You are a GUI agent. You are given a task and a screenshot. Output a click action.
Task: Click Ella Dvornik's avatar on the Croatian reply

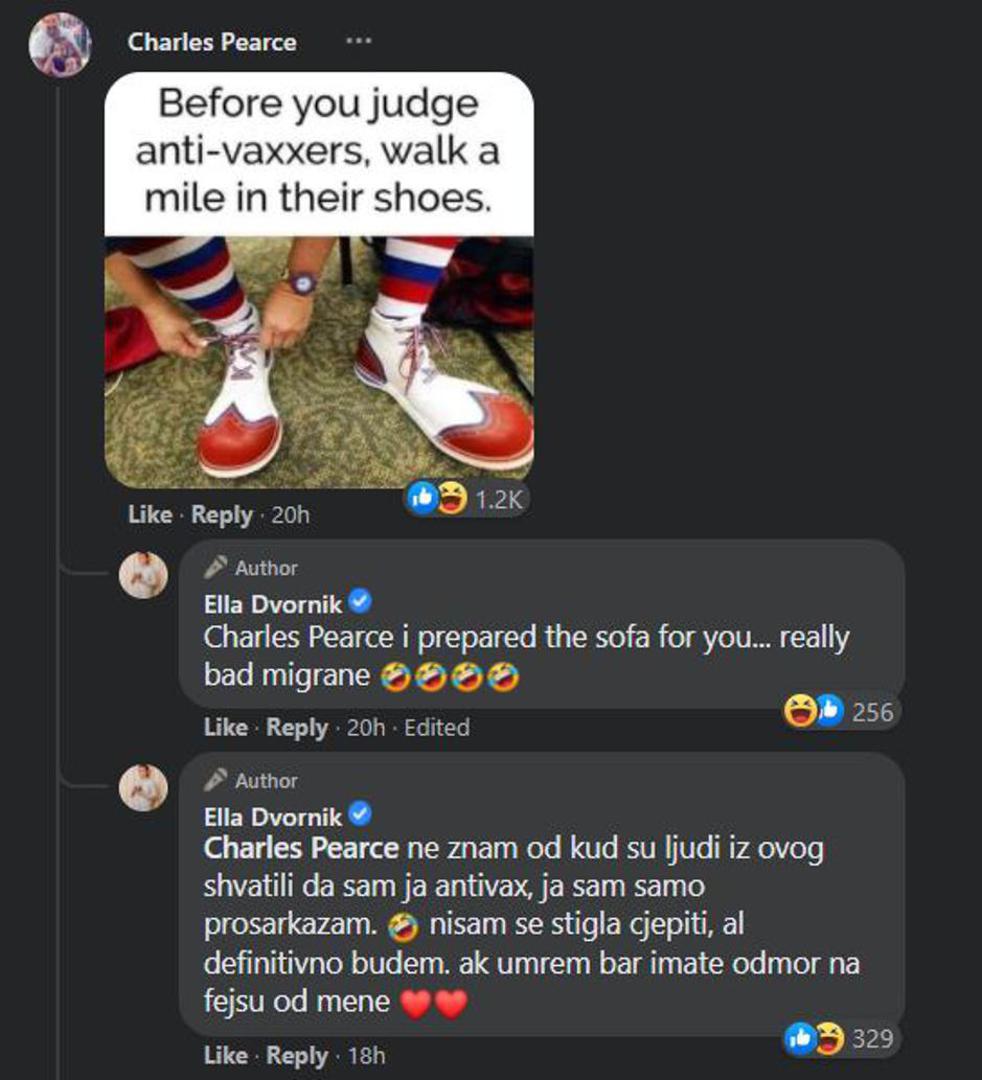pos(144,788)
